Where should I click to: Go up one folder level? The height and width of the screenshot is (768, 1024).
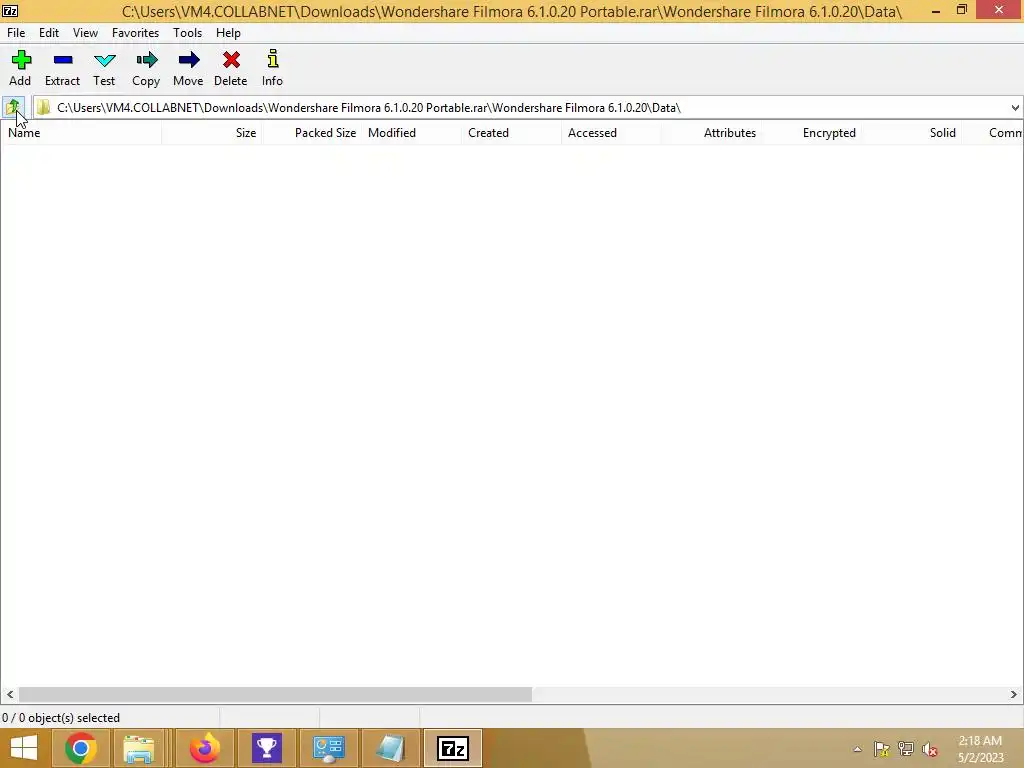(x=14, y=107)
